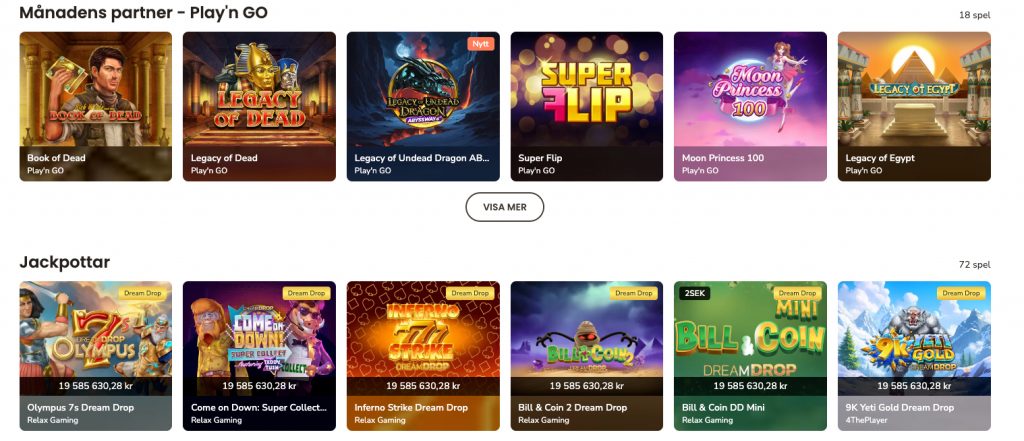Click the Månadens partner - Play'n GO heading

coord(144,12)
